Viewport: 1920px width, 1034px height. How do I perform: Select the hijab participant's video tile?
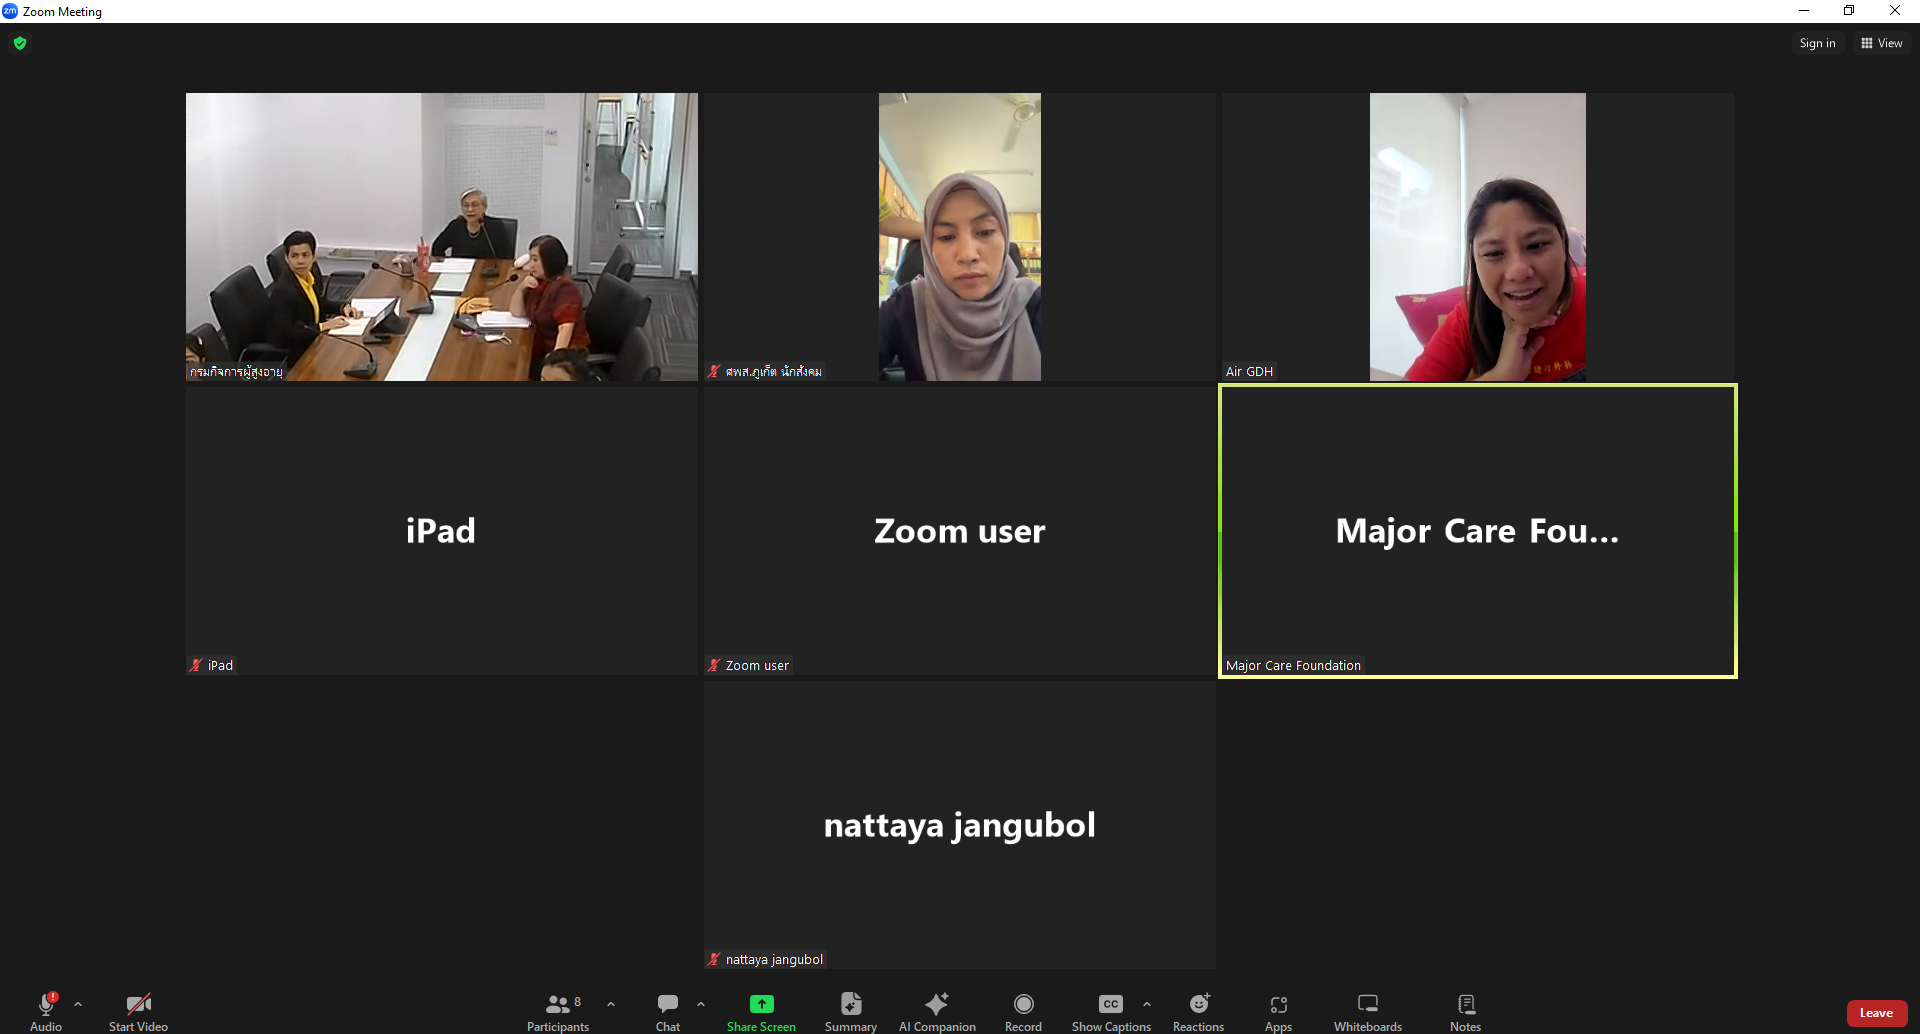[x=960, y=237]
